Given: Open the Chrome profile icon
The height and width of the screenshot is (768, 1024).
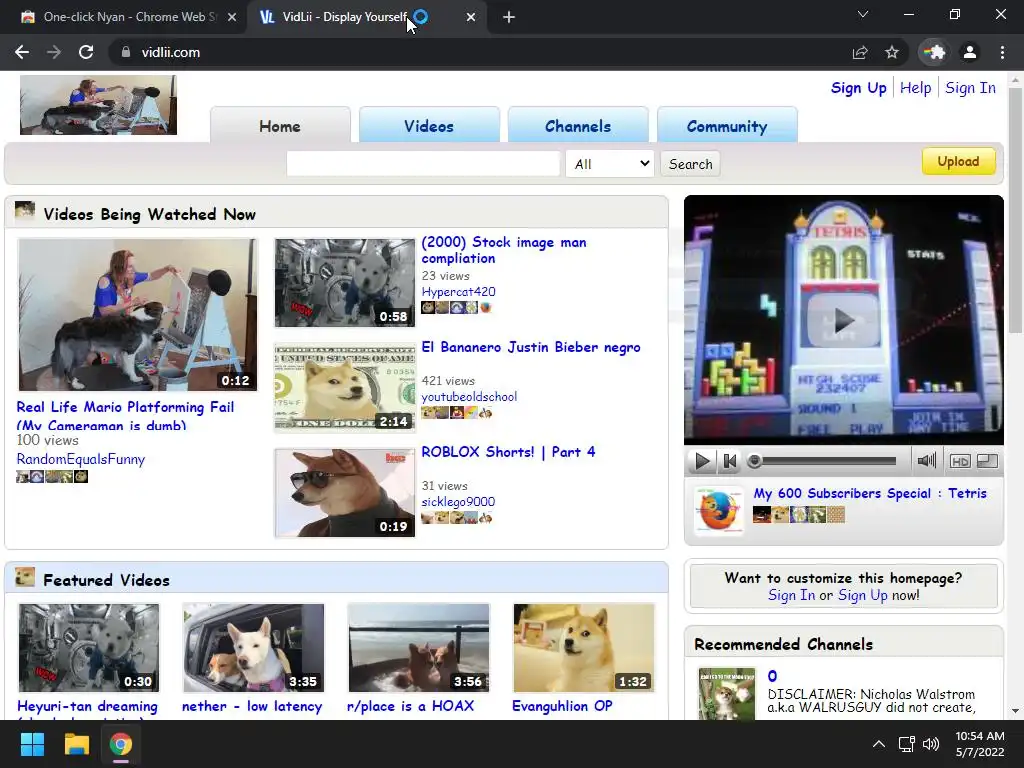Looking at the screenshot, I should [x=970, y=52].
